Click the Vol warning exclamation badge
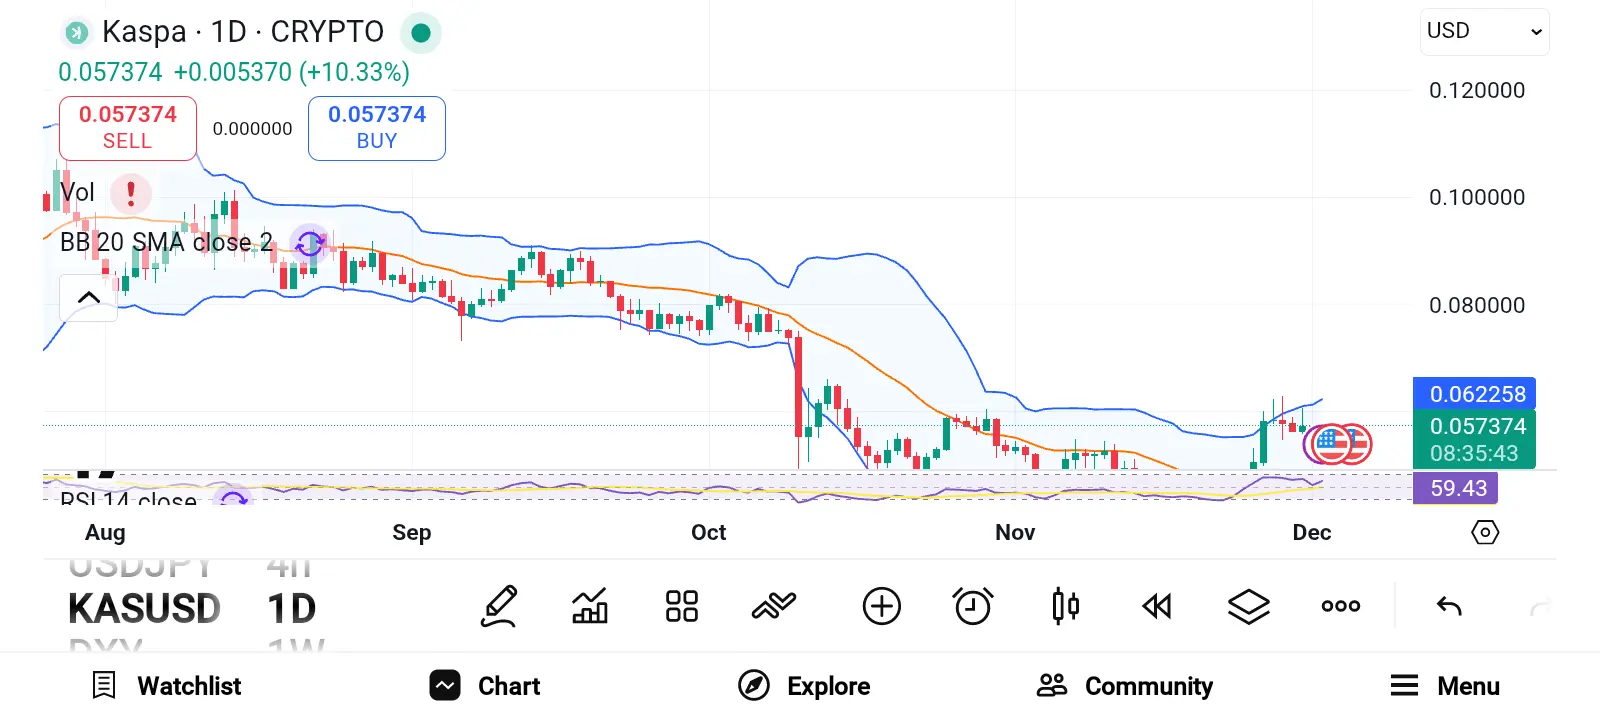The height and width of the screenshot is (720, 1600). (x=130, y=193)
